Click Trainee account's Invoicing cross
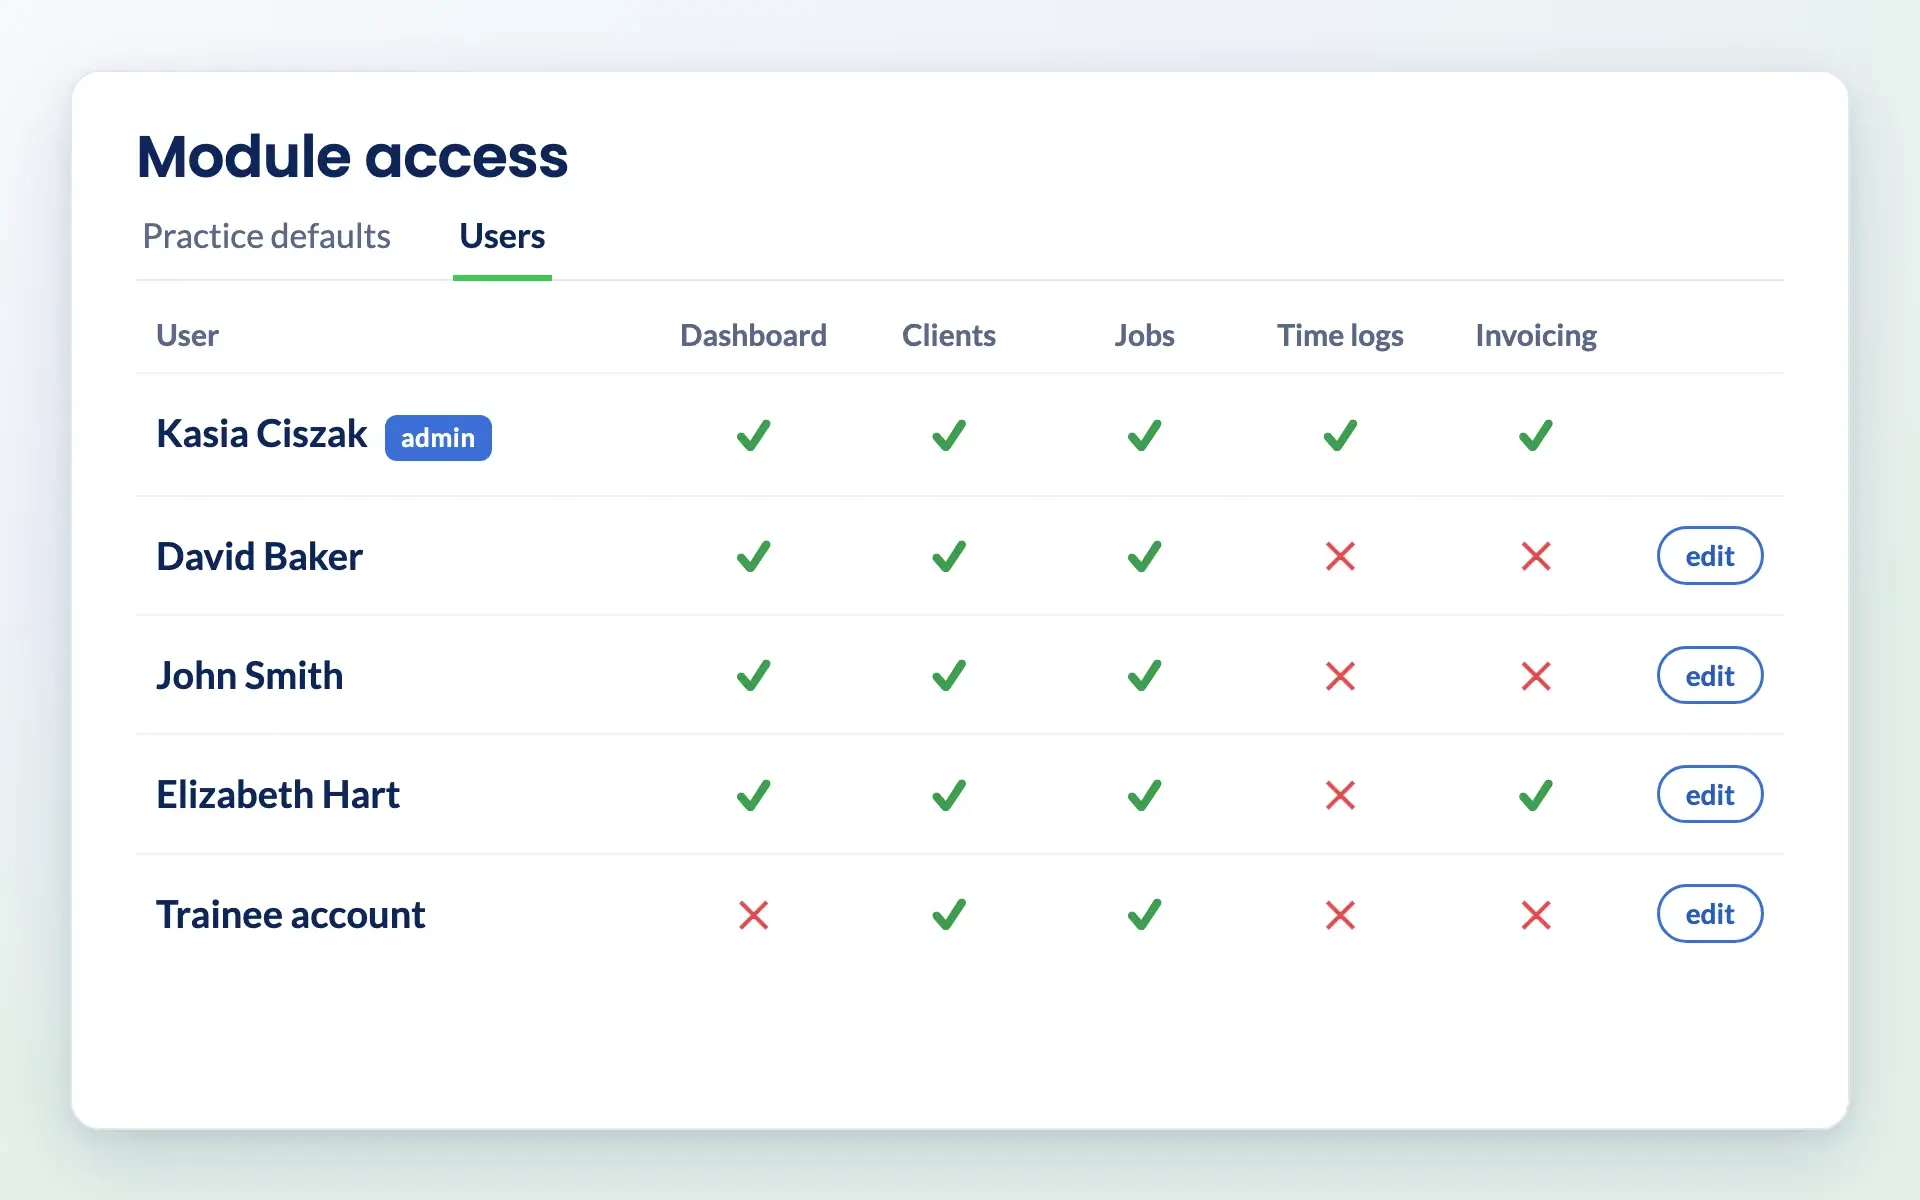This screenshot has width=1920, height=1200. click(x=1536, y=915)
